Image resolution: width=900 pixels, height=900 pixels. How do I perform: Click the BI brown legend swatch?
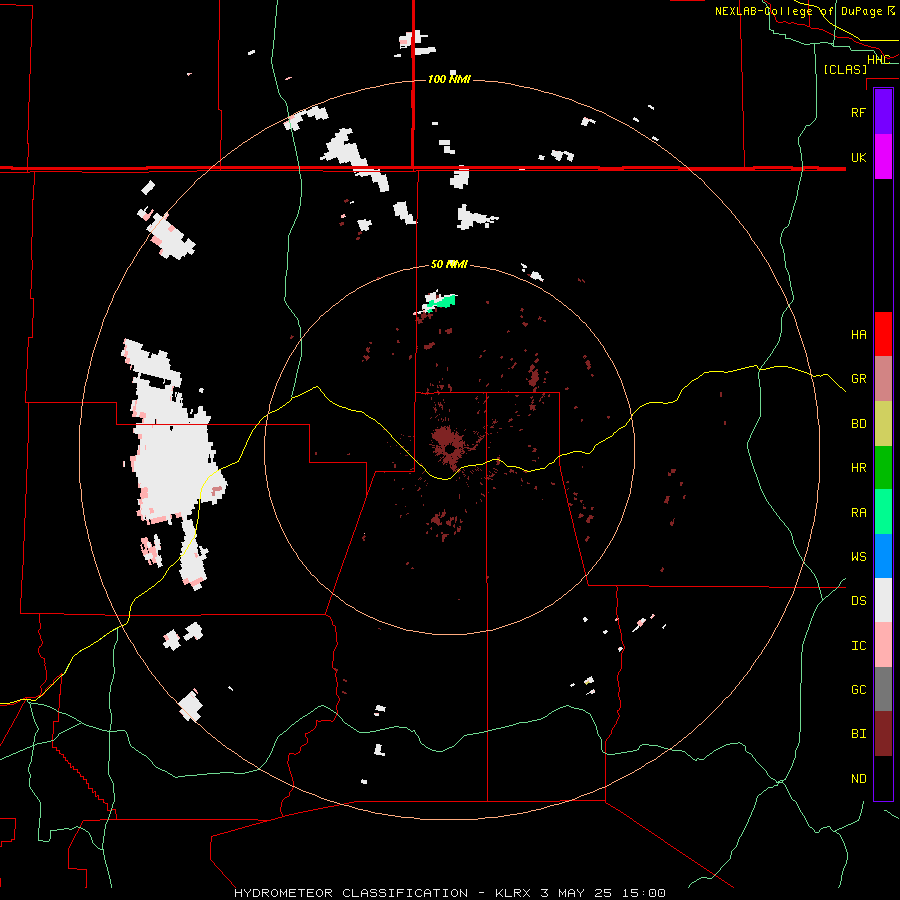(x=883, y=734)
